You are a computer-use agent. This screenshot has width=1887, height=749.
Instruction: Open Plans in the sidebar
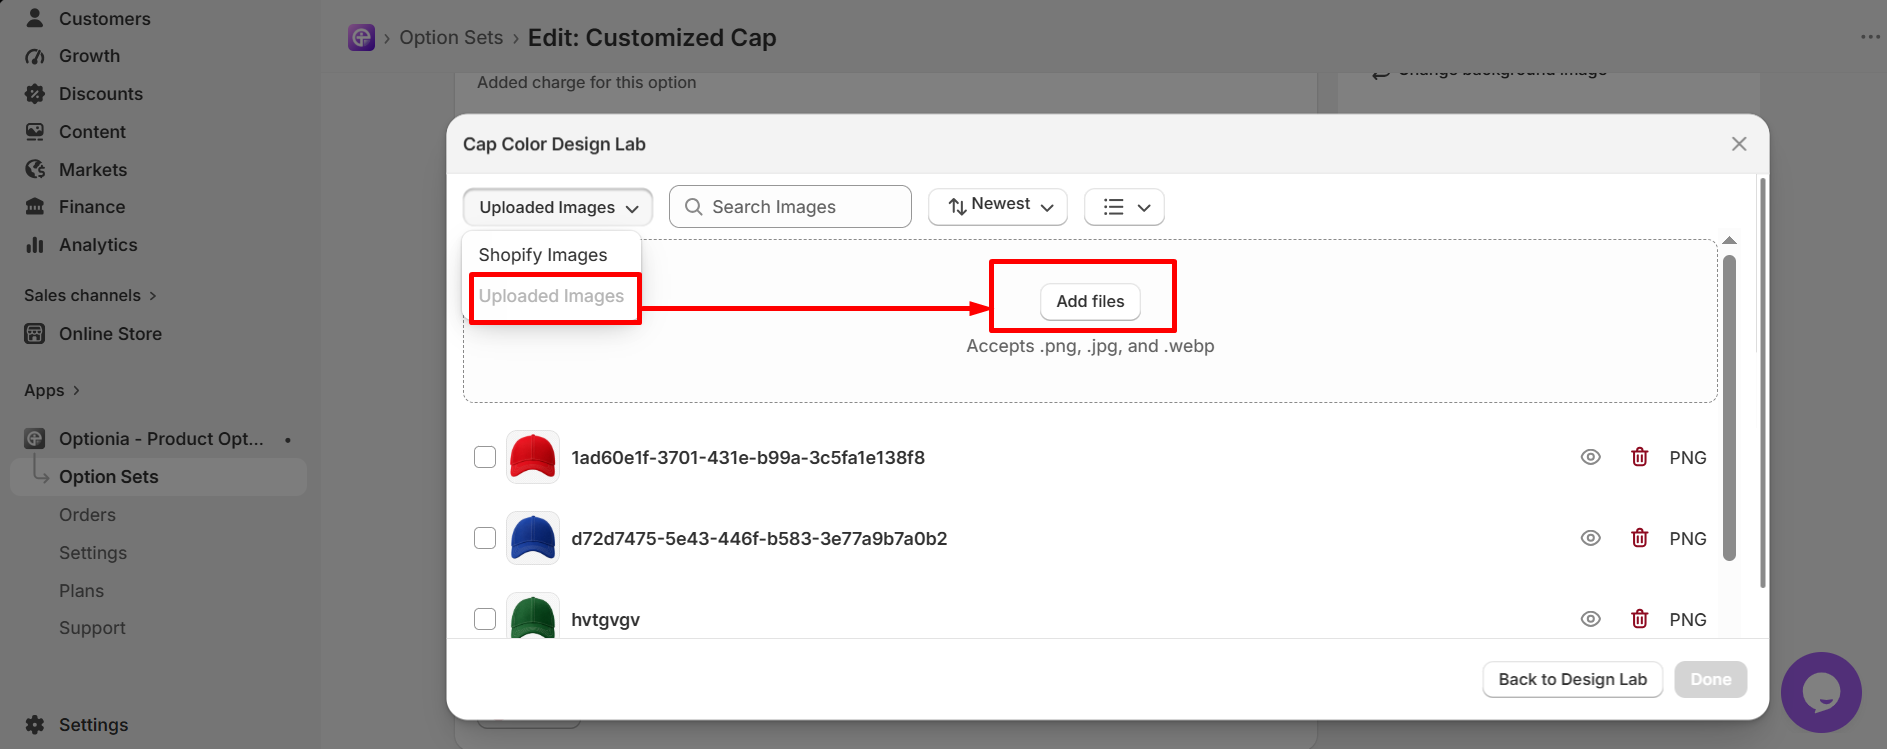[81, 591]
